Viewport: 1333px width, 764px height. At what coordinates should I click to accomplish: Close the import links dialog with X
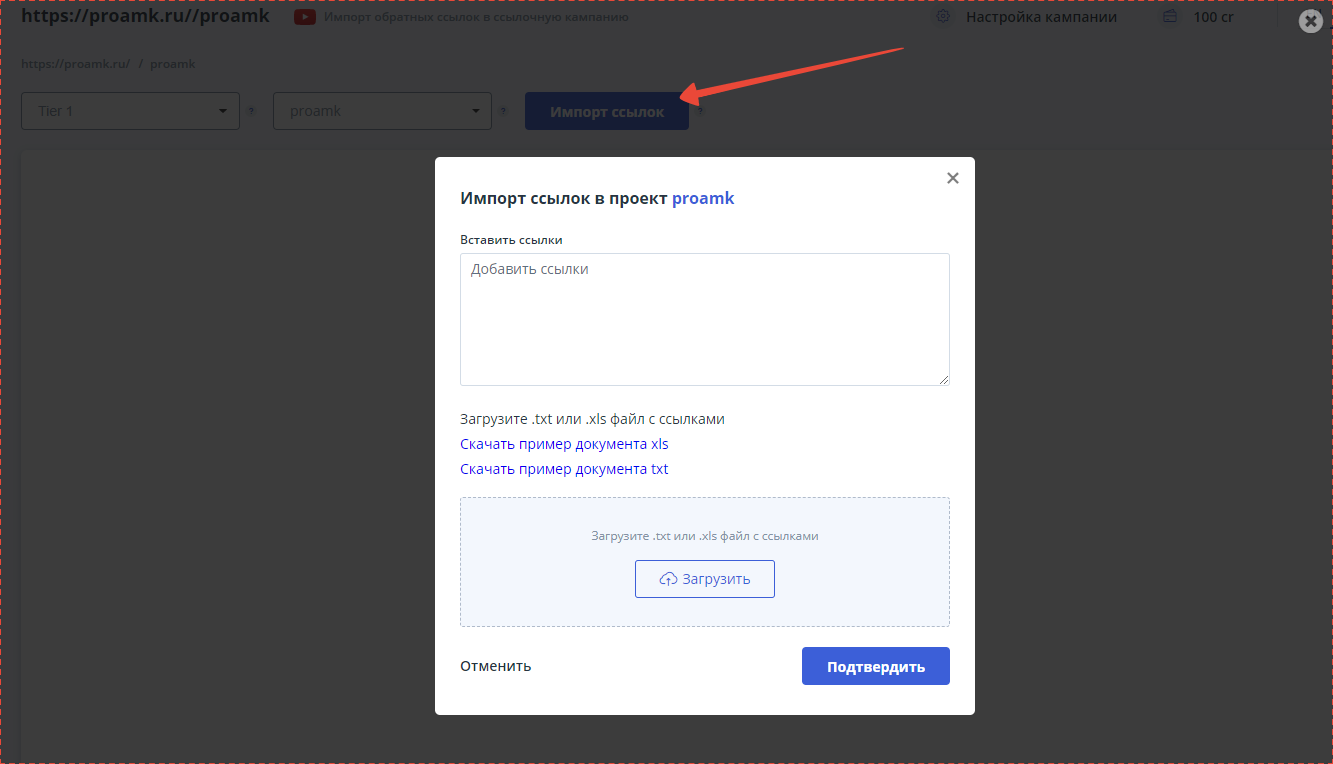[952, 178]
